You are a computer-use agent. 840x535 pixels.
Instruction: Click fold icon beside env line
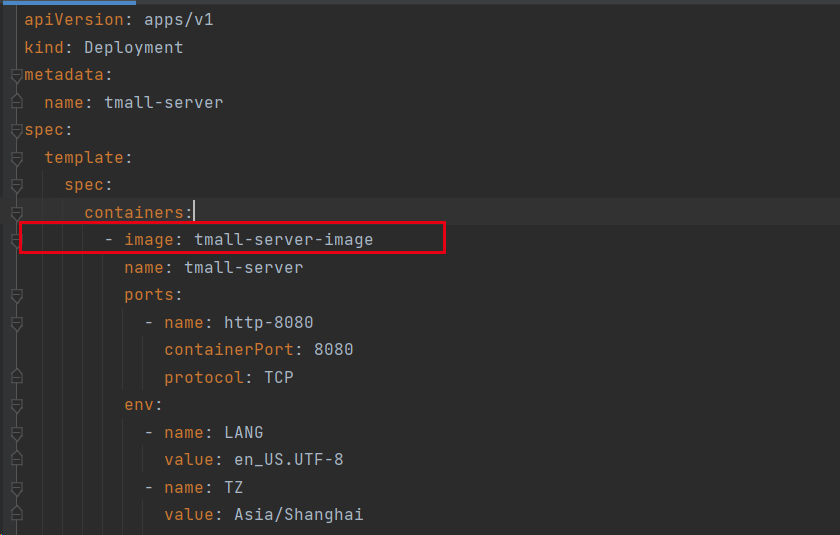[x=16, y=405]
